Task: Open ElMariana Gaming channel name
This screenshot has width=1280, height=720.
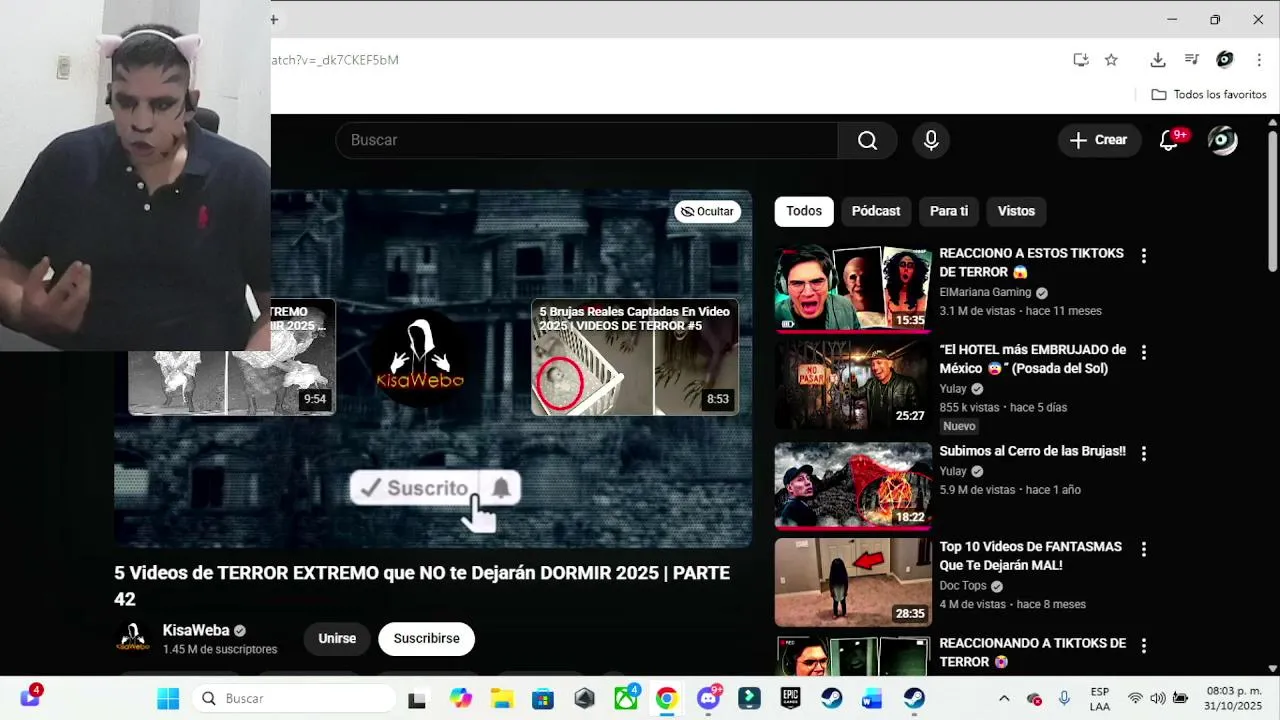Action: [985, 292]
